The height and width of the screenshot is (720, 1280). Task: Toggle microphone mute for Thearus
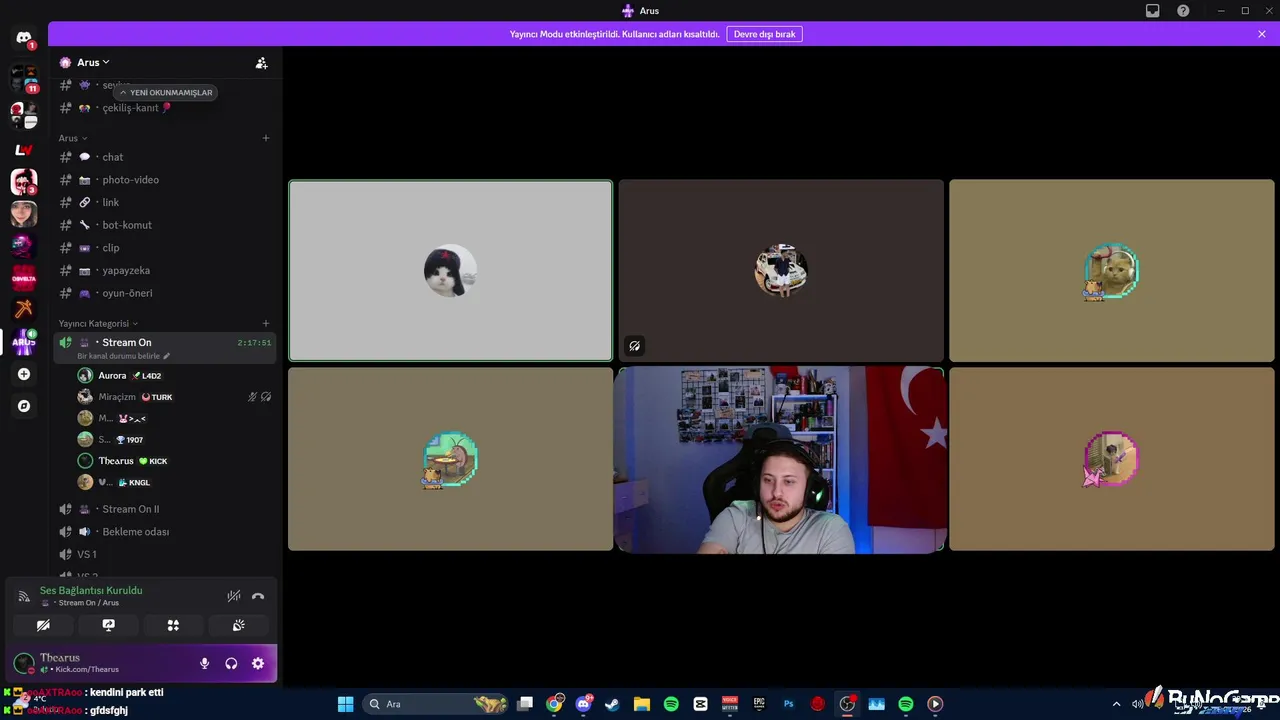click(x=204, y=663)
